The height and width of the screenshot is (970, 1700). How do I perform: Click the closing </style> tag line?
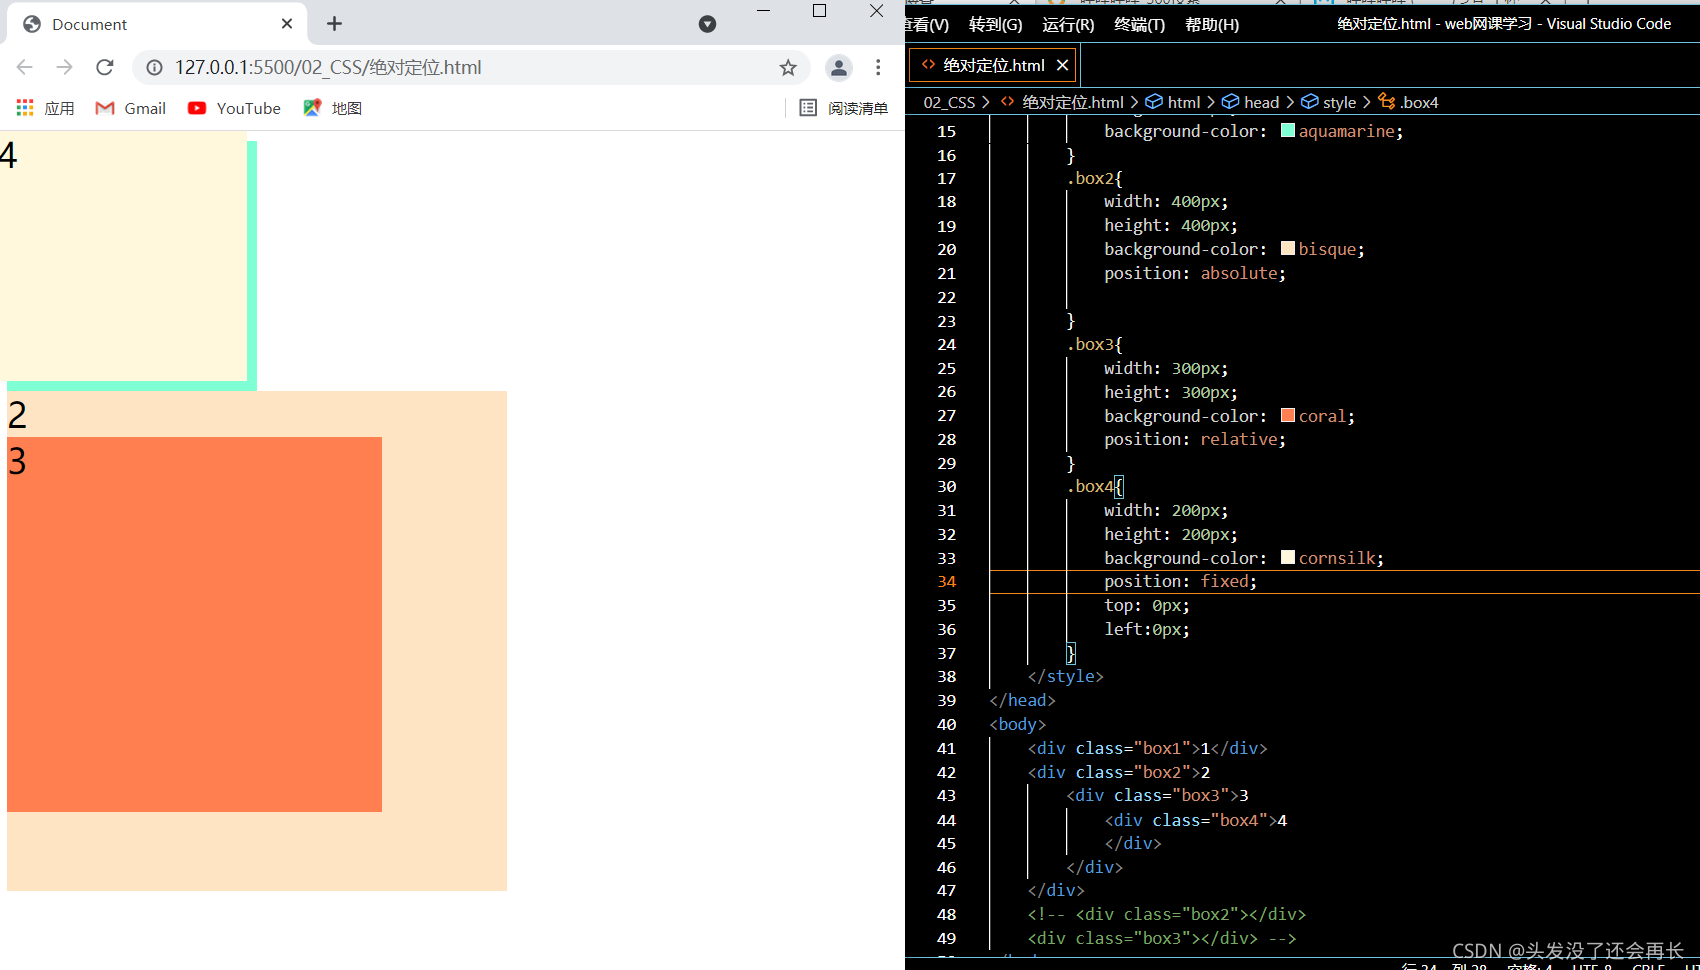tap(1065, 676)
